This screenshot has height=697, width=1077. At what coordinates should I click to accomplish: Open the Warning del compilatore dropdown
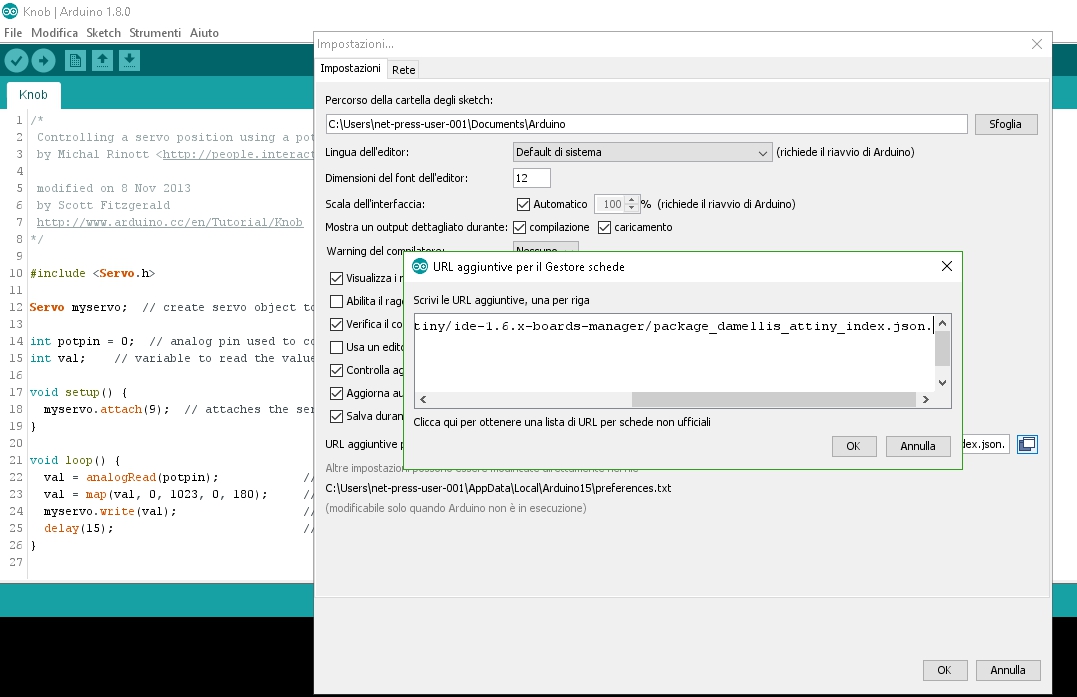click(546, 247)
